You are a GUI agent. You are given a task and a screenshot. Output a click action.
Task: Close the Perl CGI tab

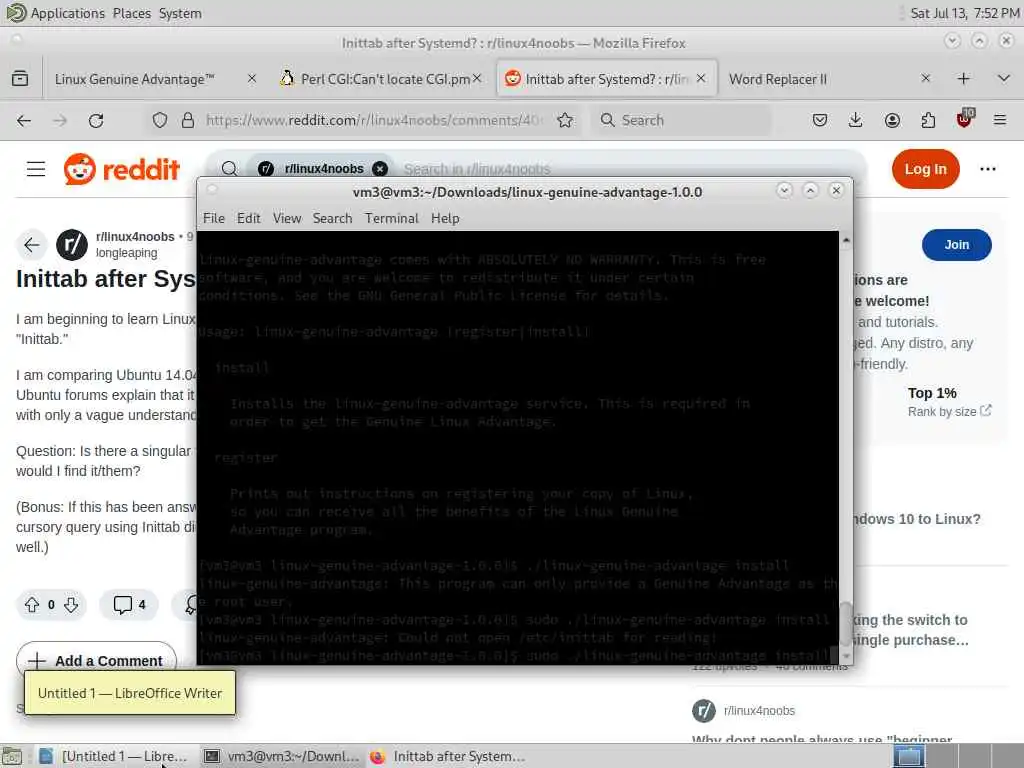477,79
